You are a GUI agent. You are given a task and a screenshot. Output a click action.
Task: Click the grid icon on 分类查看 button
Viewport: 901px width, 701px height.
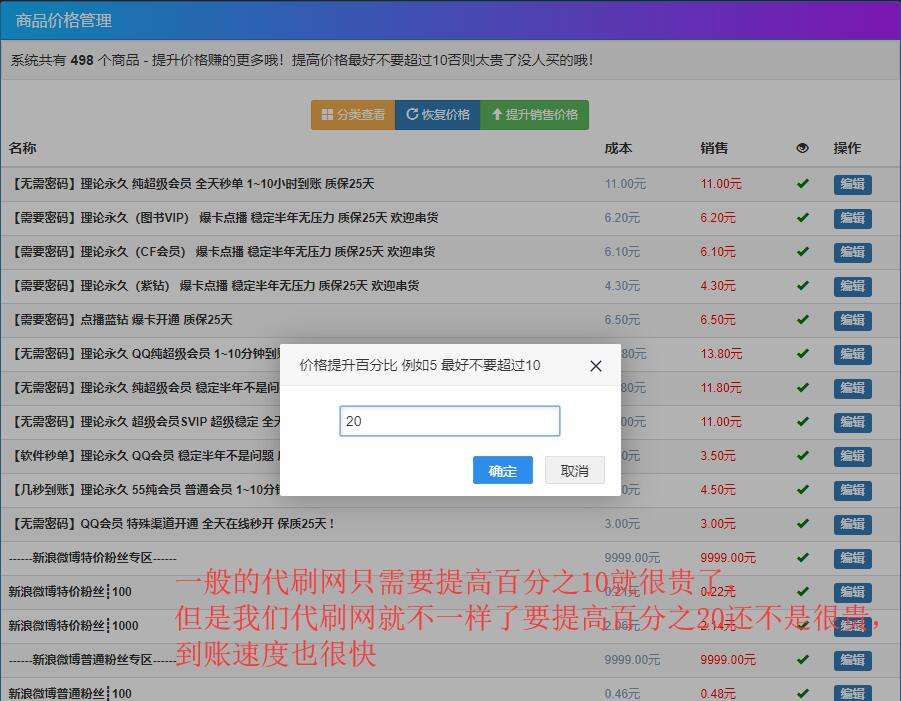(x=327, y=114)
